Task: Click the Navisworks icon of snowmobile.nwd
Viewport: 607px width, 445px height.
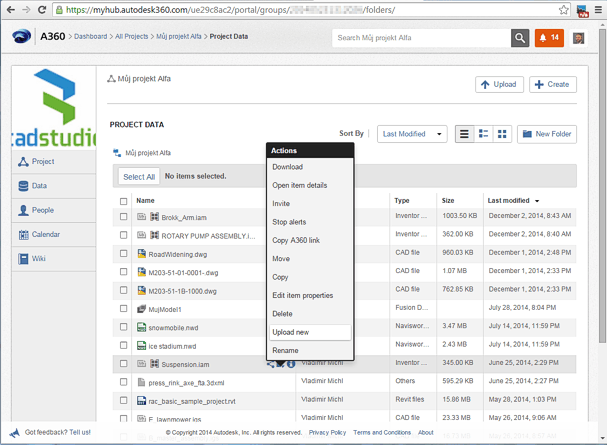Action: coord(142,327)
